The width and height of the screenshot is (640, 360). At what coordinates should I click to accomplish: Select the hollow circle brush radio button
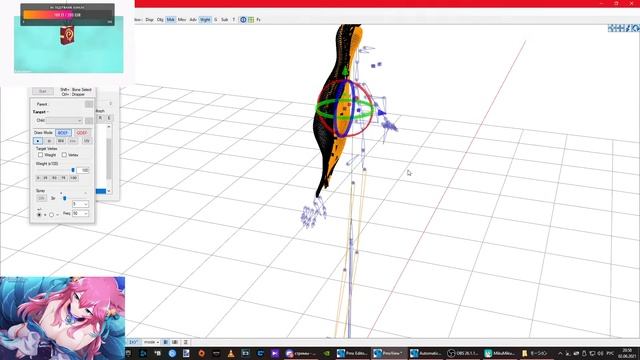click(51, 215)
